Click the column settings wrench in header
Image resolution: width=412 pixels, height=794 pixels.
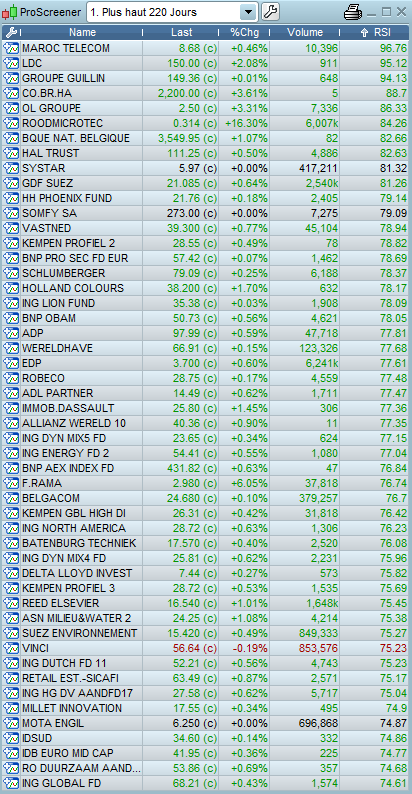point(10,32)
